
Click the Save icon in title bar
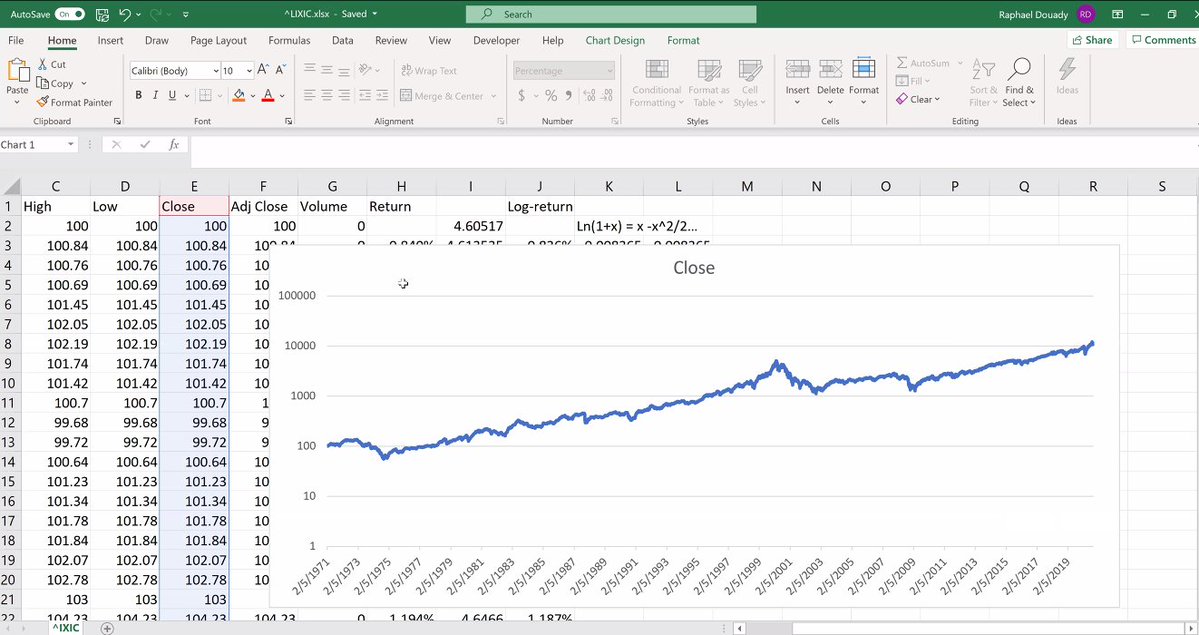tap(102, 14)
